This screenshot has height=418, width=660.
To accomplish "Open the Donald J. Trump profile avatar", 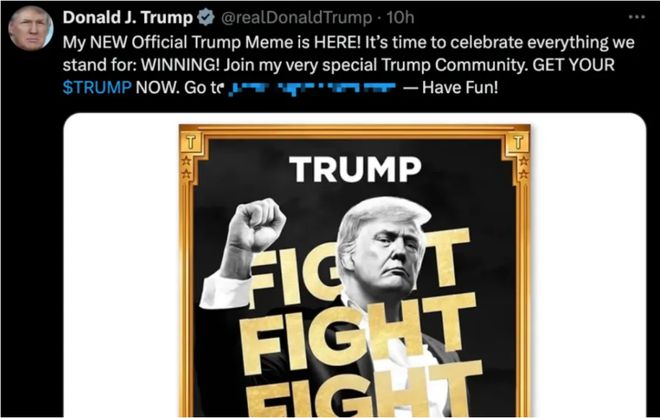I will [x=31, y=29].
